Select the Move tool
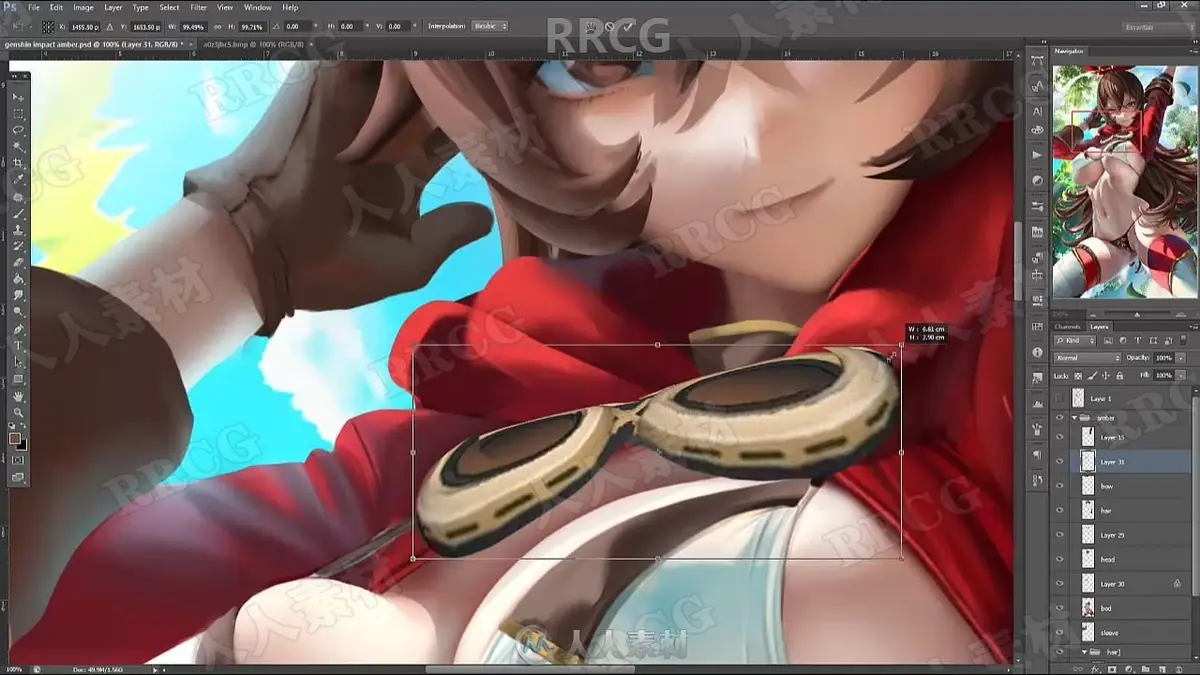 [18, 96]
